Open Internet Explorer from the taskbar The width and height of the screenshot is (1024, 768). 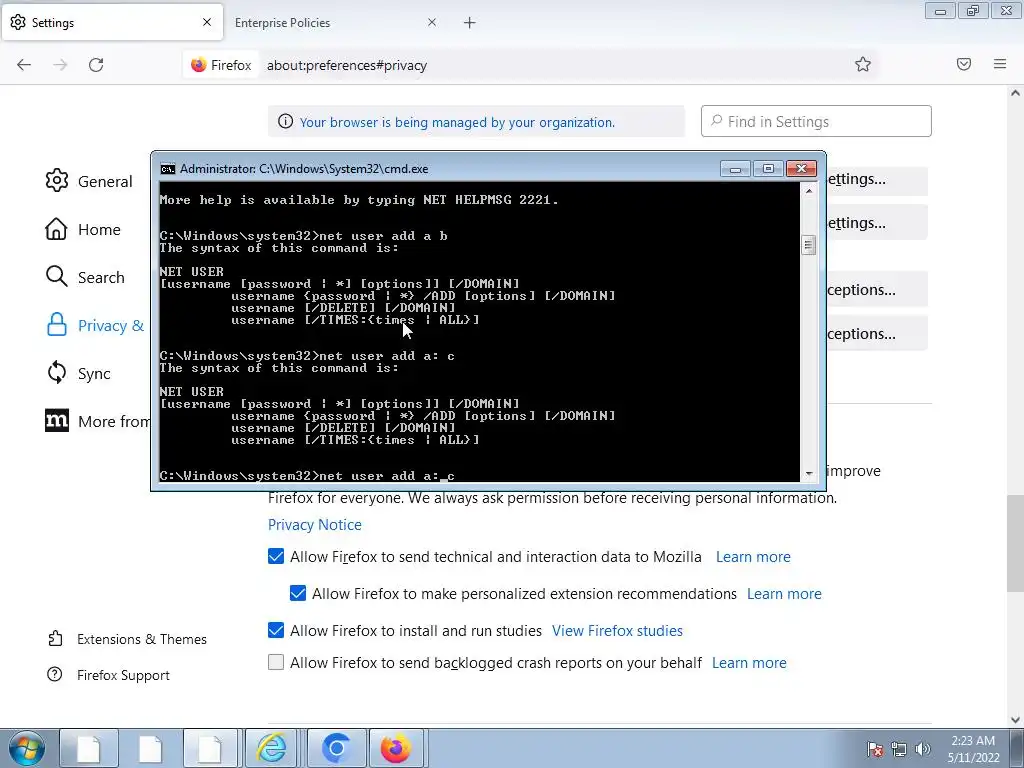(271, 748)
